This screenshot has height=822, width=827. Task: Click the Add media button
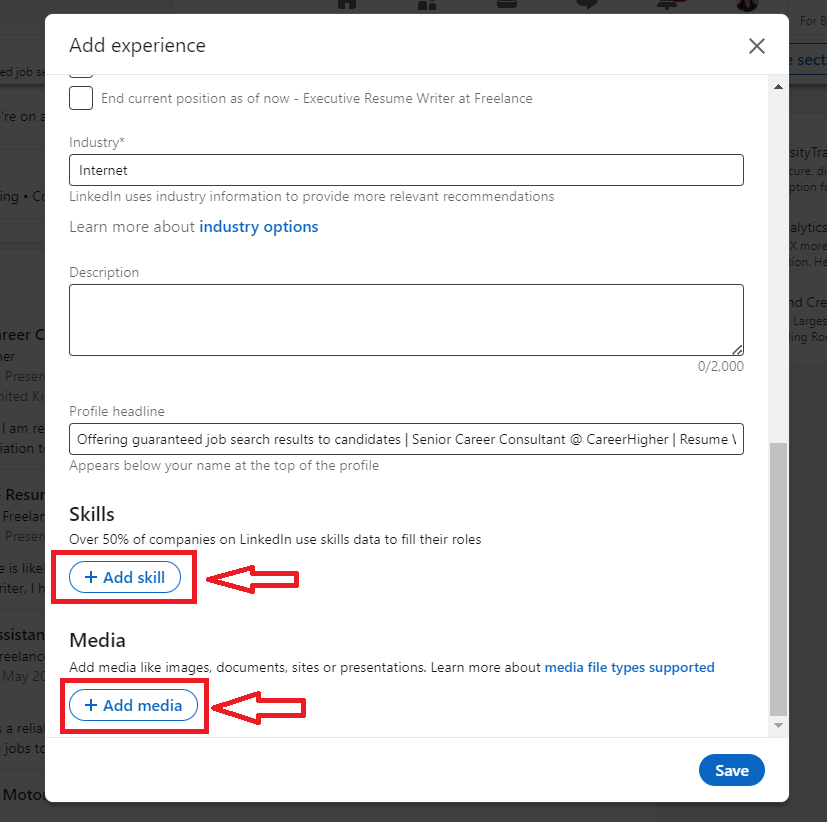pos(133,705)
